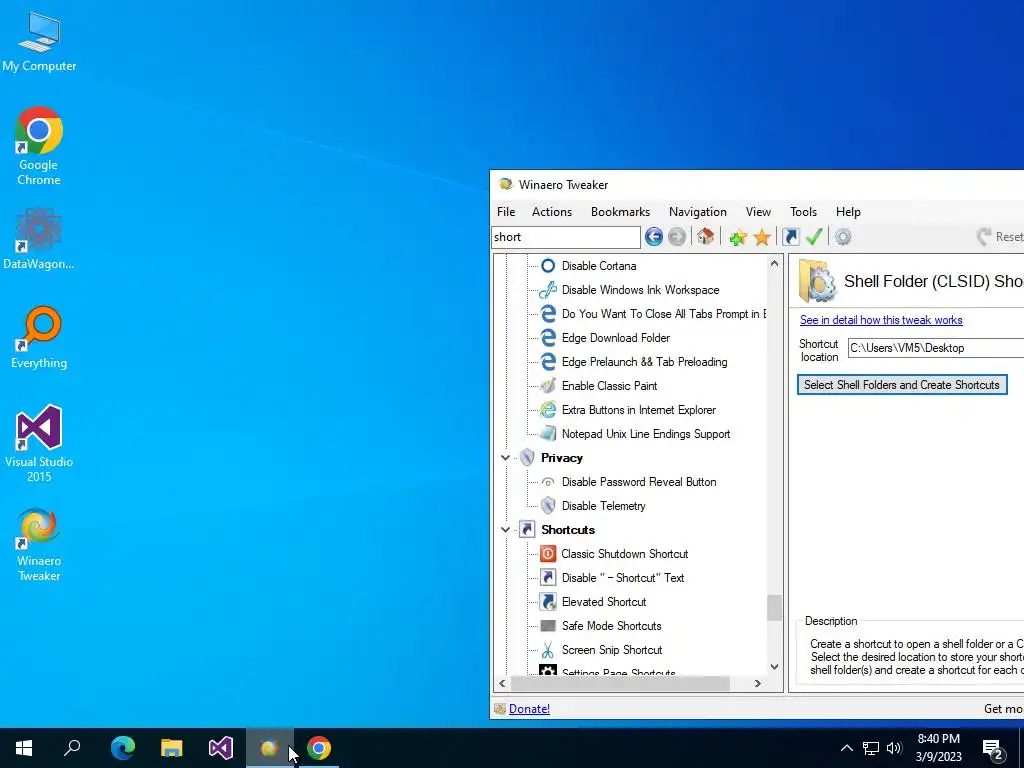
Task: Select Winaero Tweaker desktop shortcut
Action: point(39,545)
